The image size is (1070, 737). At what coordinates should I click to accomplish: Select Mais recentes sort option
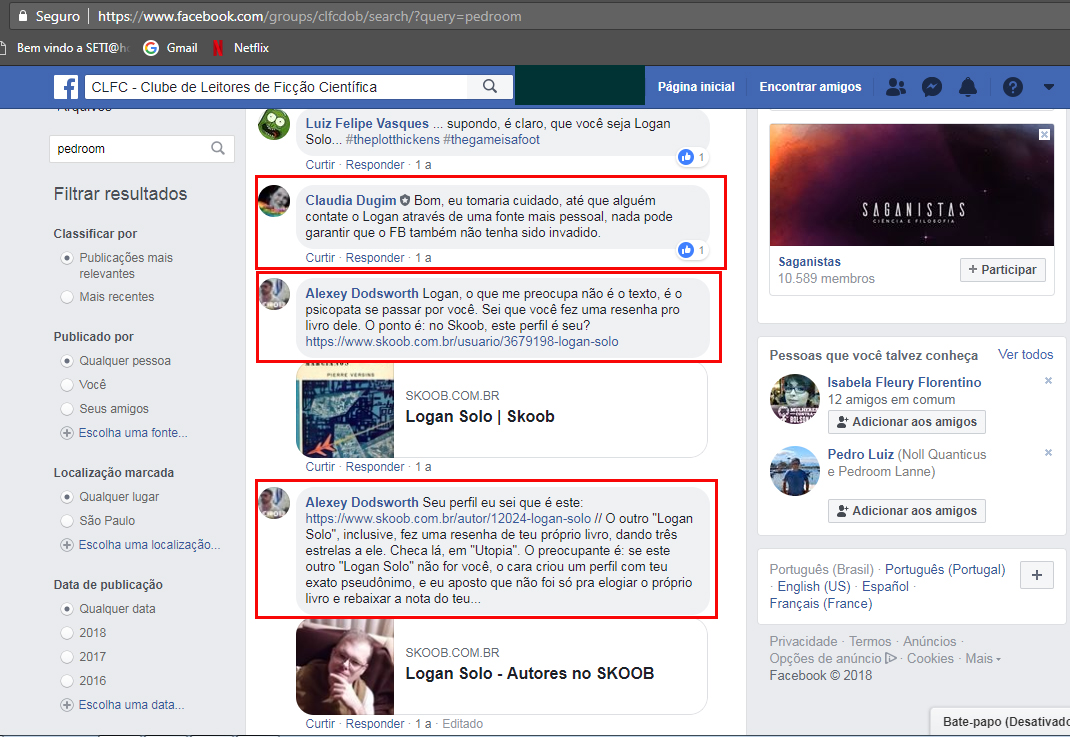tap(66, 297)
